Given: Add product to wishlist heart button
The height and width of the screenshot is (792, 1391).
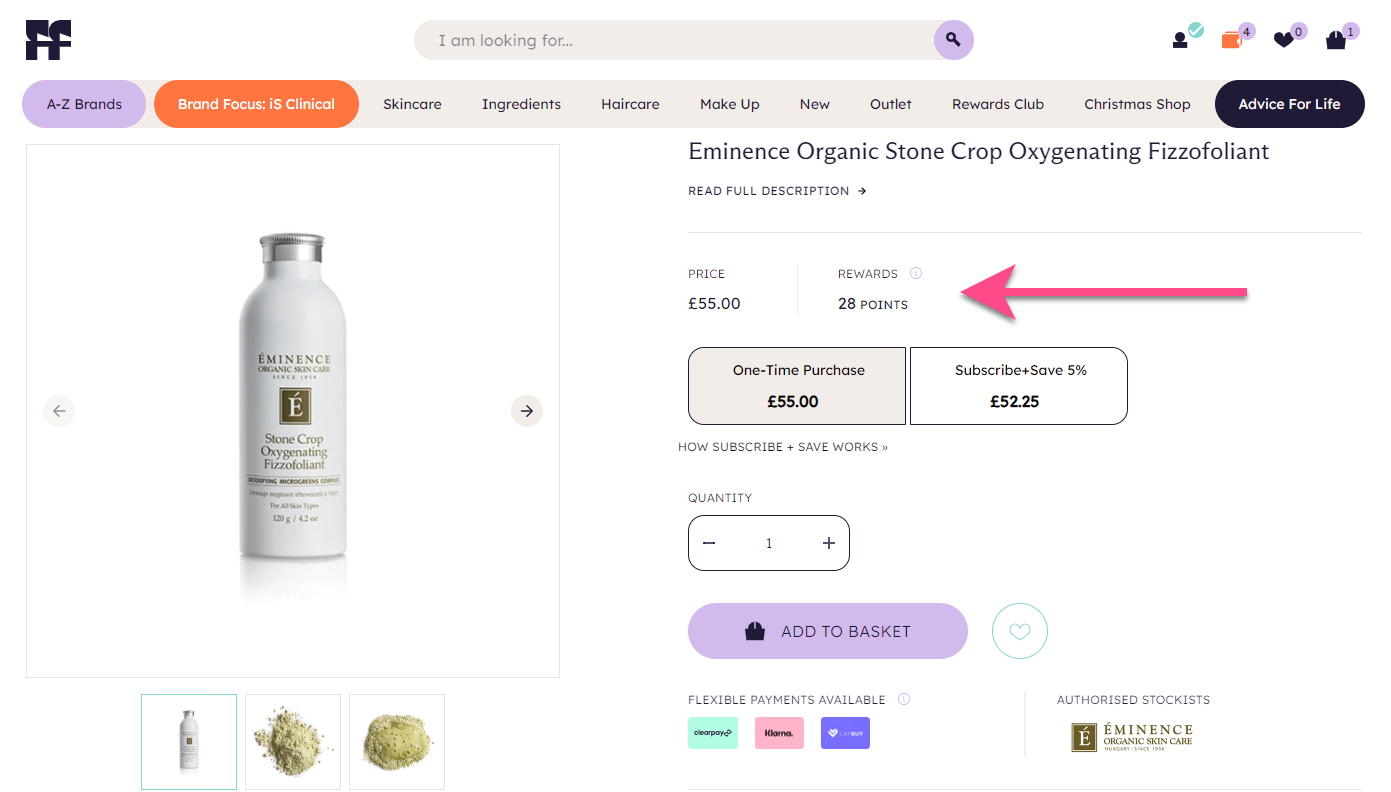Looking at the screenshot, I should (1019, 631).
